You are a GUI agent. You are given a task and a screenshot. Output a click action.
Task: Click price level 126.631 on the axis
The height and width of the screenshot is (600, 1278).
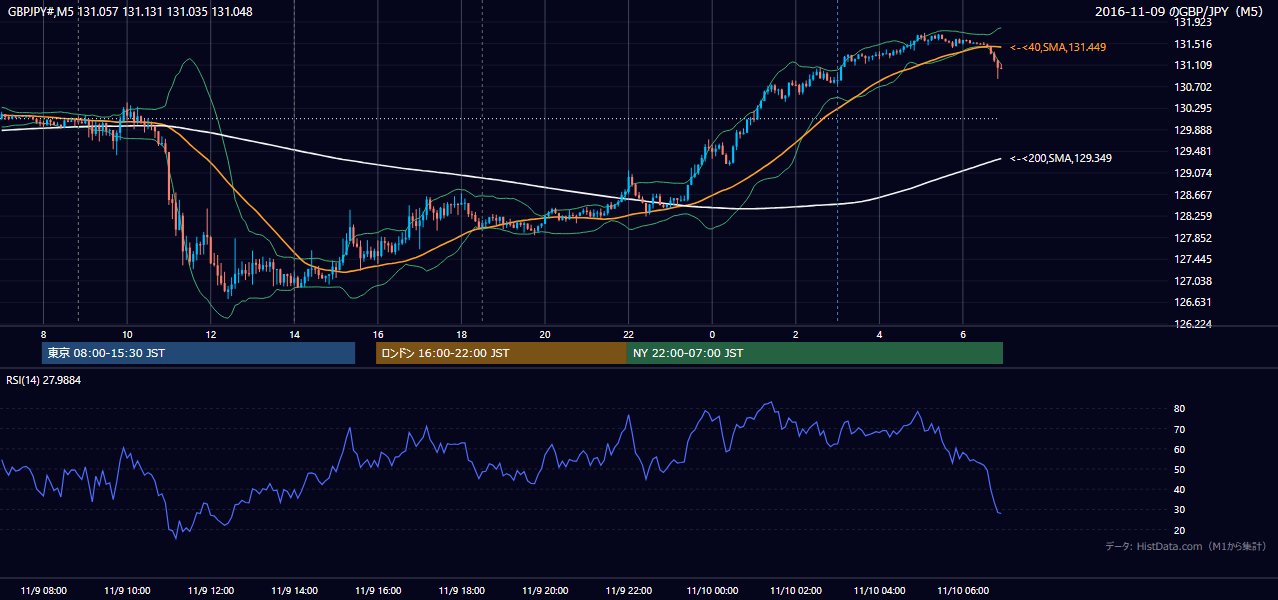1193,302
